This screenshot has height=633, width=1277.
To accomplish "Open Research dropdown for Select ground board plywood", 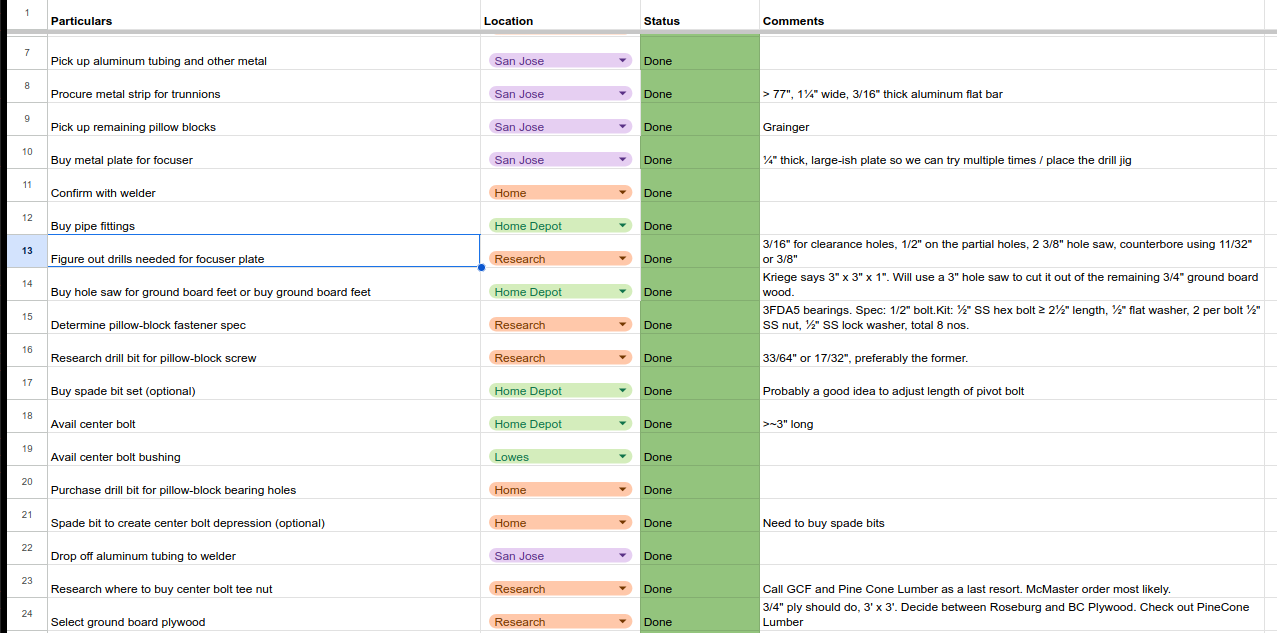I will (623, 622).
